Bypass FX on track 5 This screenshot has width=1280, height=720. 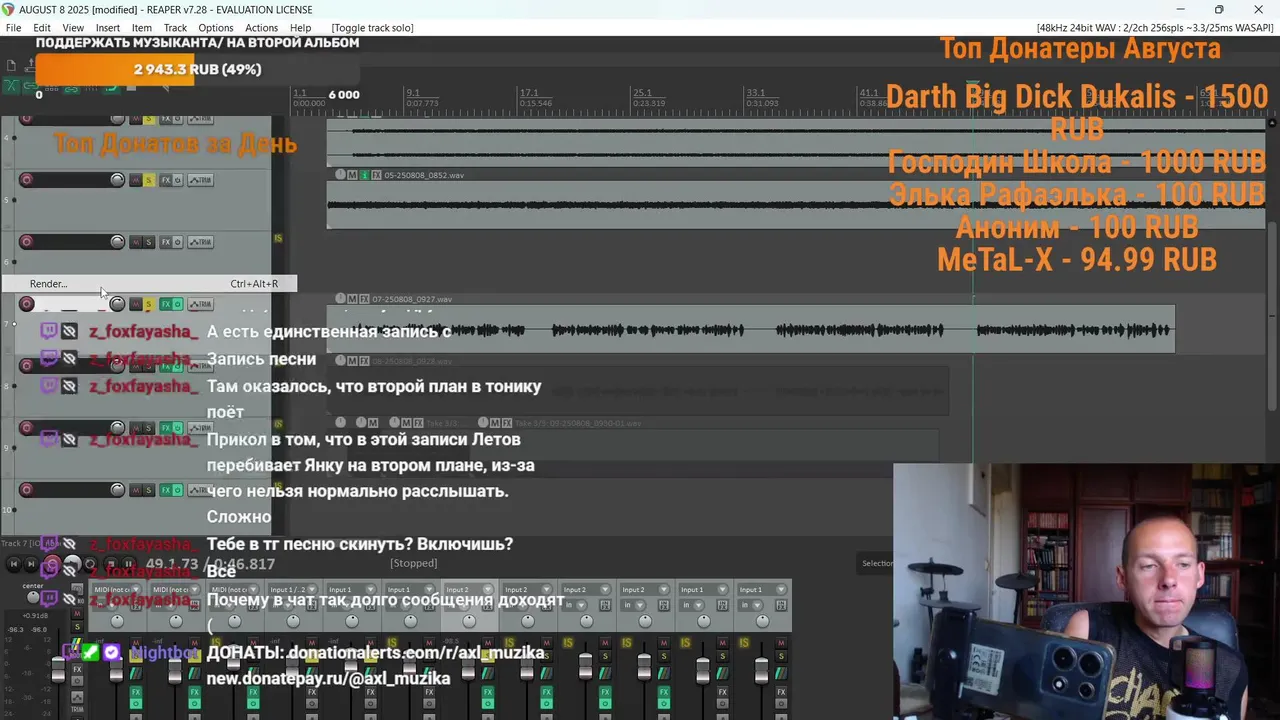tap(178, 180)
